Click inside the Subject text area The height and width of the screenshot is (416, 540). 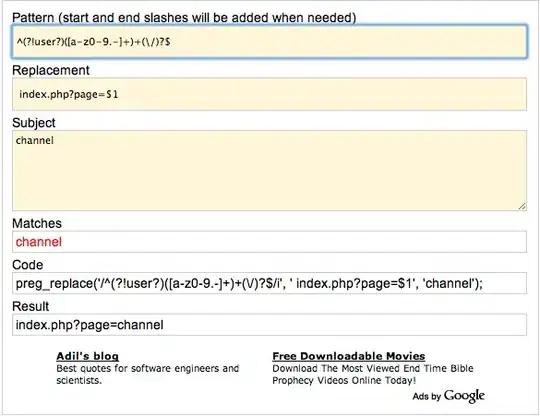[269, 170]
